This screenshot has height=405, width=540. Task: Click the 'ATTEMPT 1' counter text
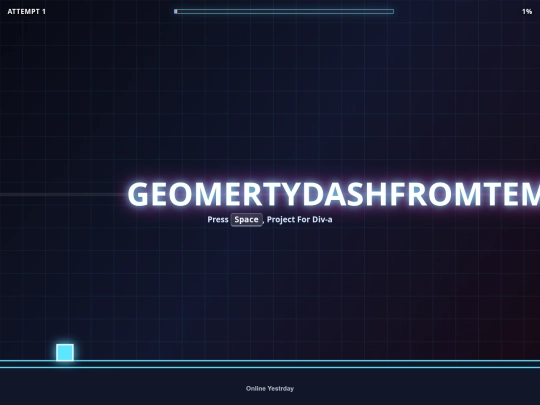pos(27,12)
